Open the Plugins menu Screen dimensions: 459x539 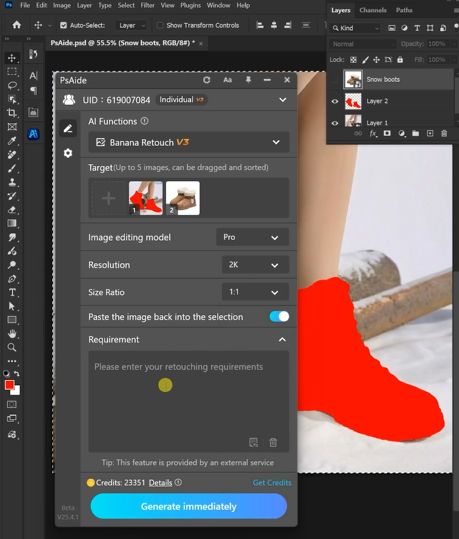coord(190,6)
